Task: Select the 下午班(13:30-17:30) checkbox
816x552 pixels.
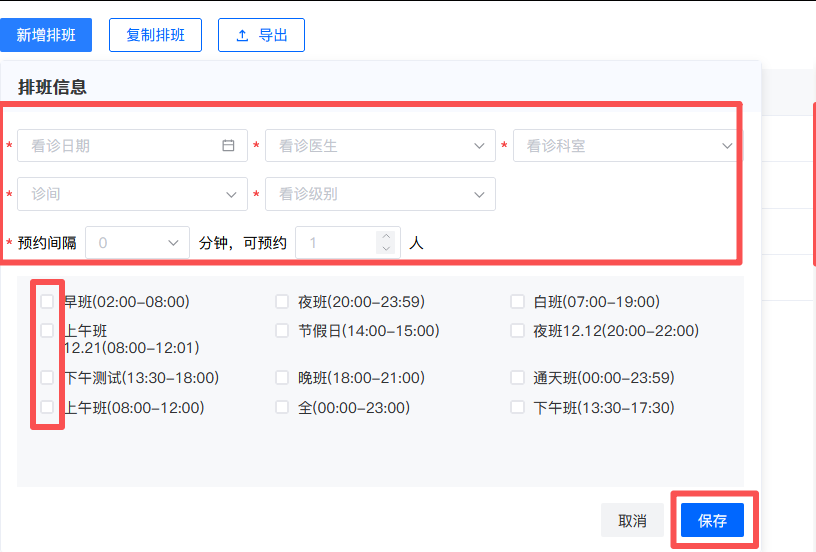Action: tap(517, 408)
